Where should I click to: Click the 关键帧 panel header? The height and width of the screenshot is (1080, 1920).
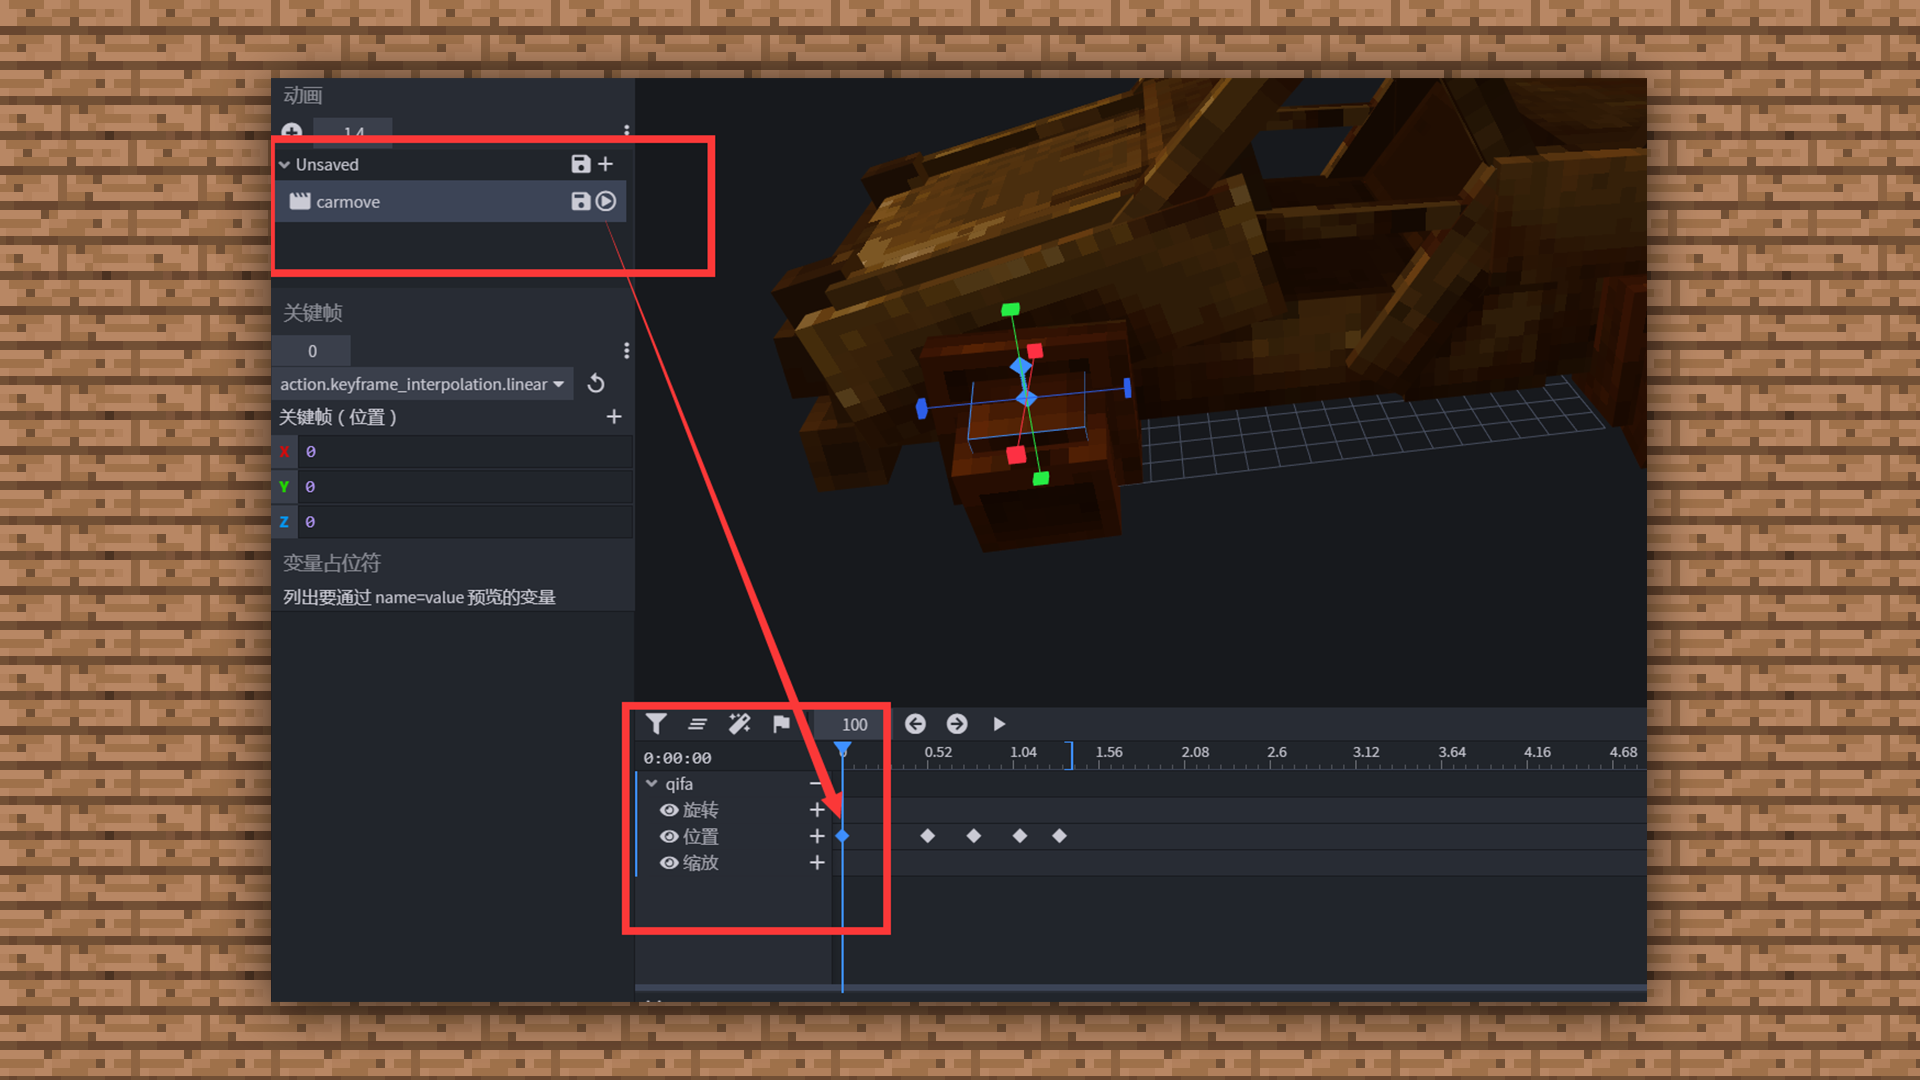coord(313,313)
